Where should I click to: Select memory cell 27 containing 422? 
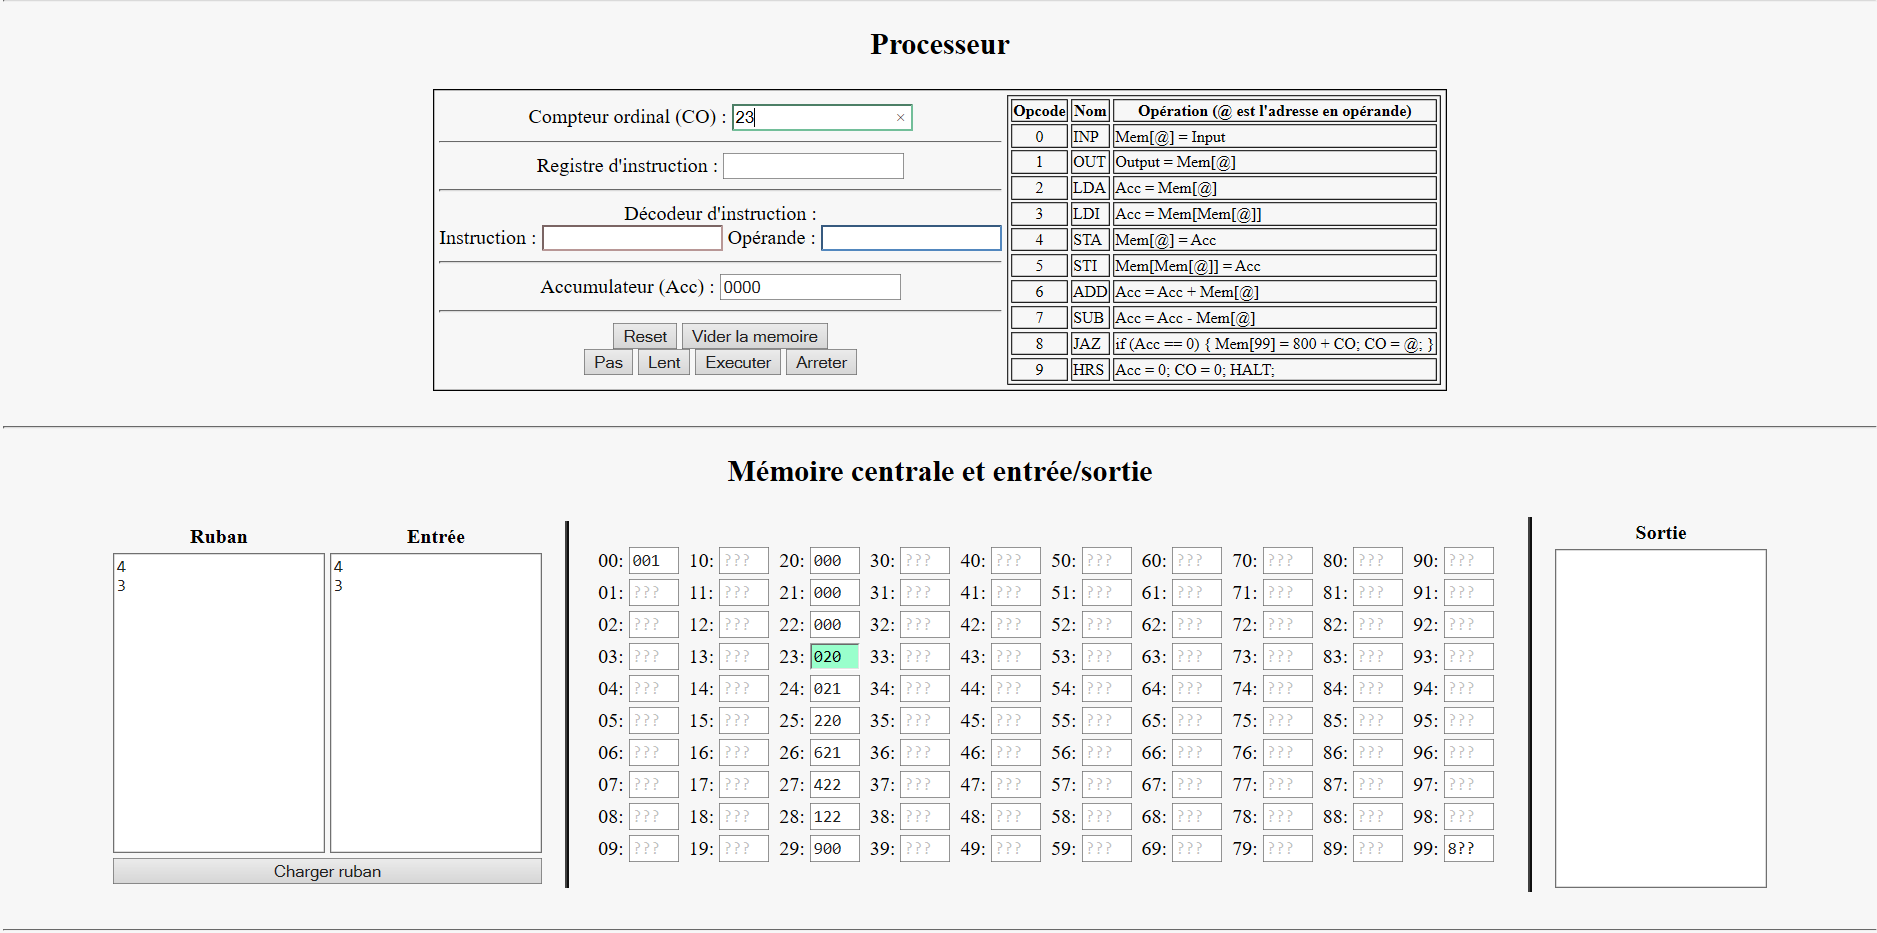(x=834, y=785)
